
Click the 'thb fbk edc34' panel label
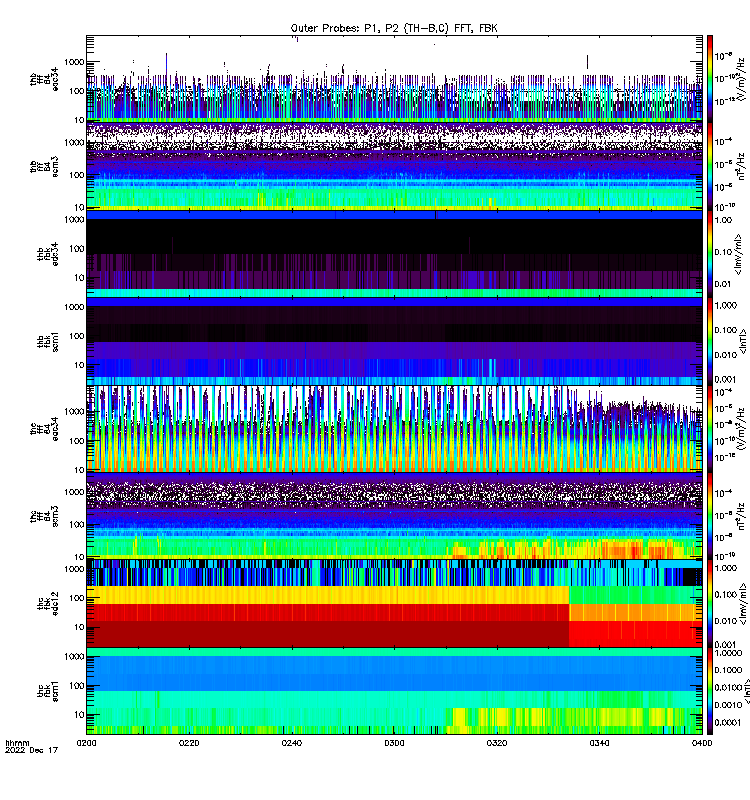(x=47, y=254)
